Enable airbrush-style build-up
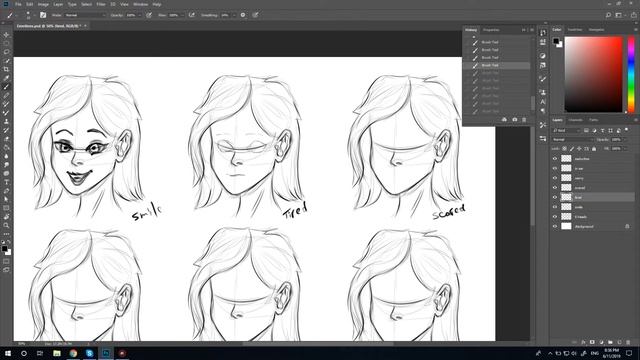The height and width of the screenshot is (360, 640). pyautogui.click(x=191, y=15)
